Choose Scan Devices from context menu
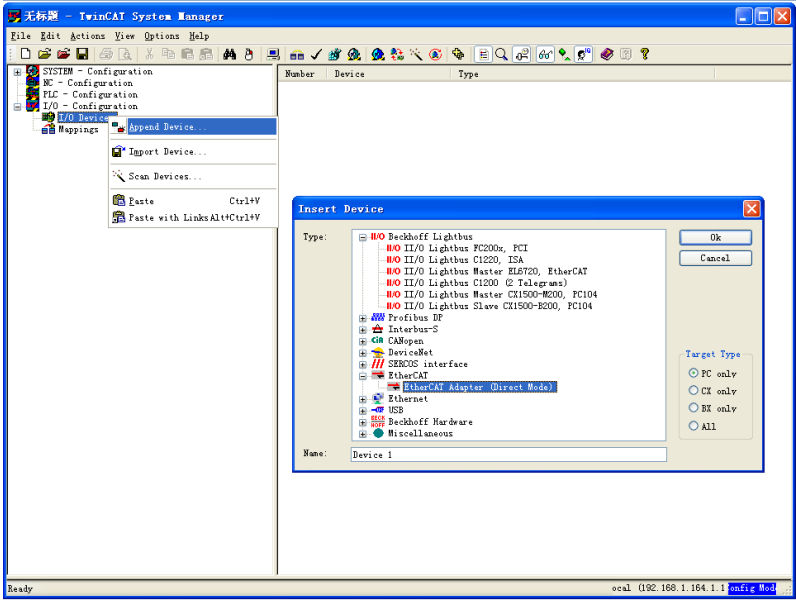796x602 pixels. click(193, 176)
